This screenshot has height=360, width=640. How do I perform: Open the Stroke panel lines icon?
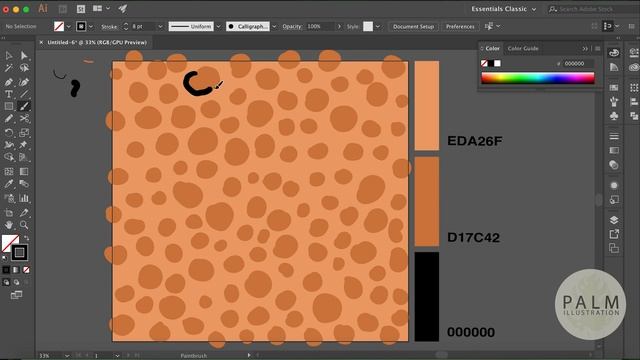point(614,136)
